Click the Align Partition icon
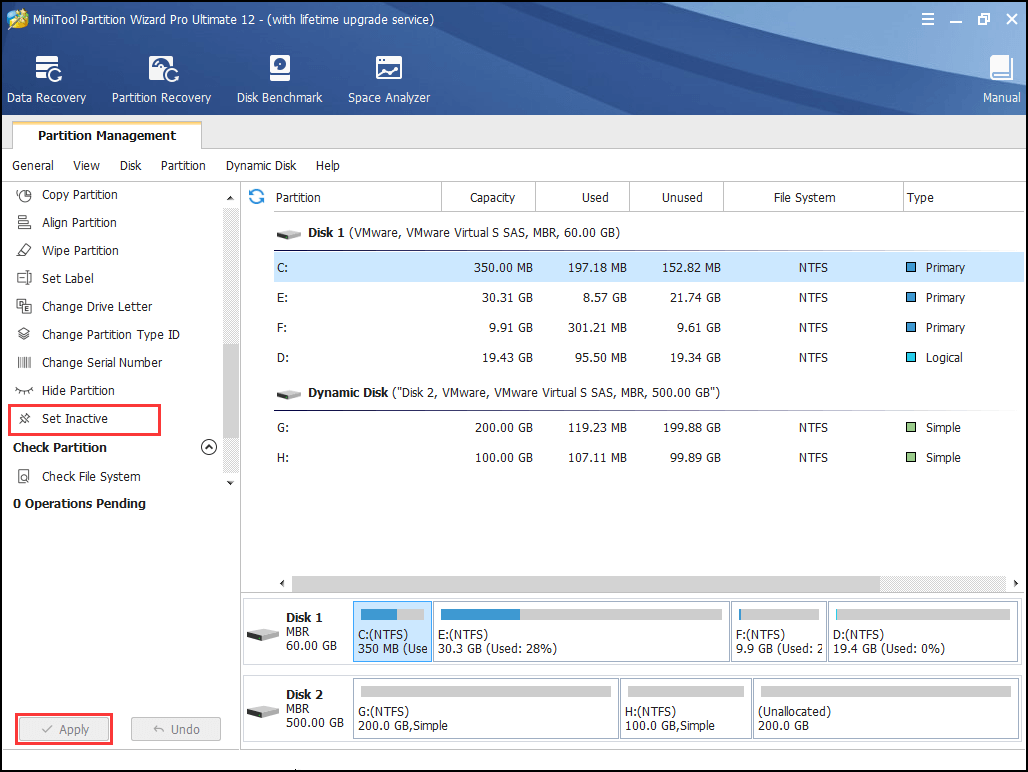This screenshot has height=772, width=1028. [24, 223]
